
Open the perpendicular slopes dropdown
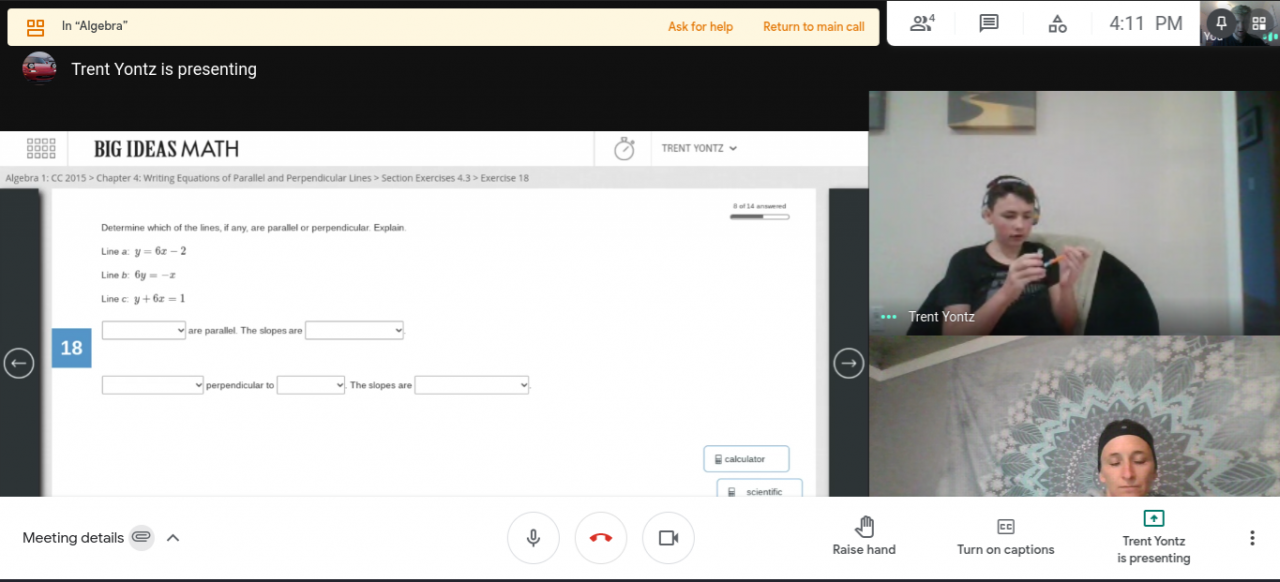(472, 385)
